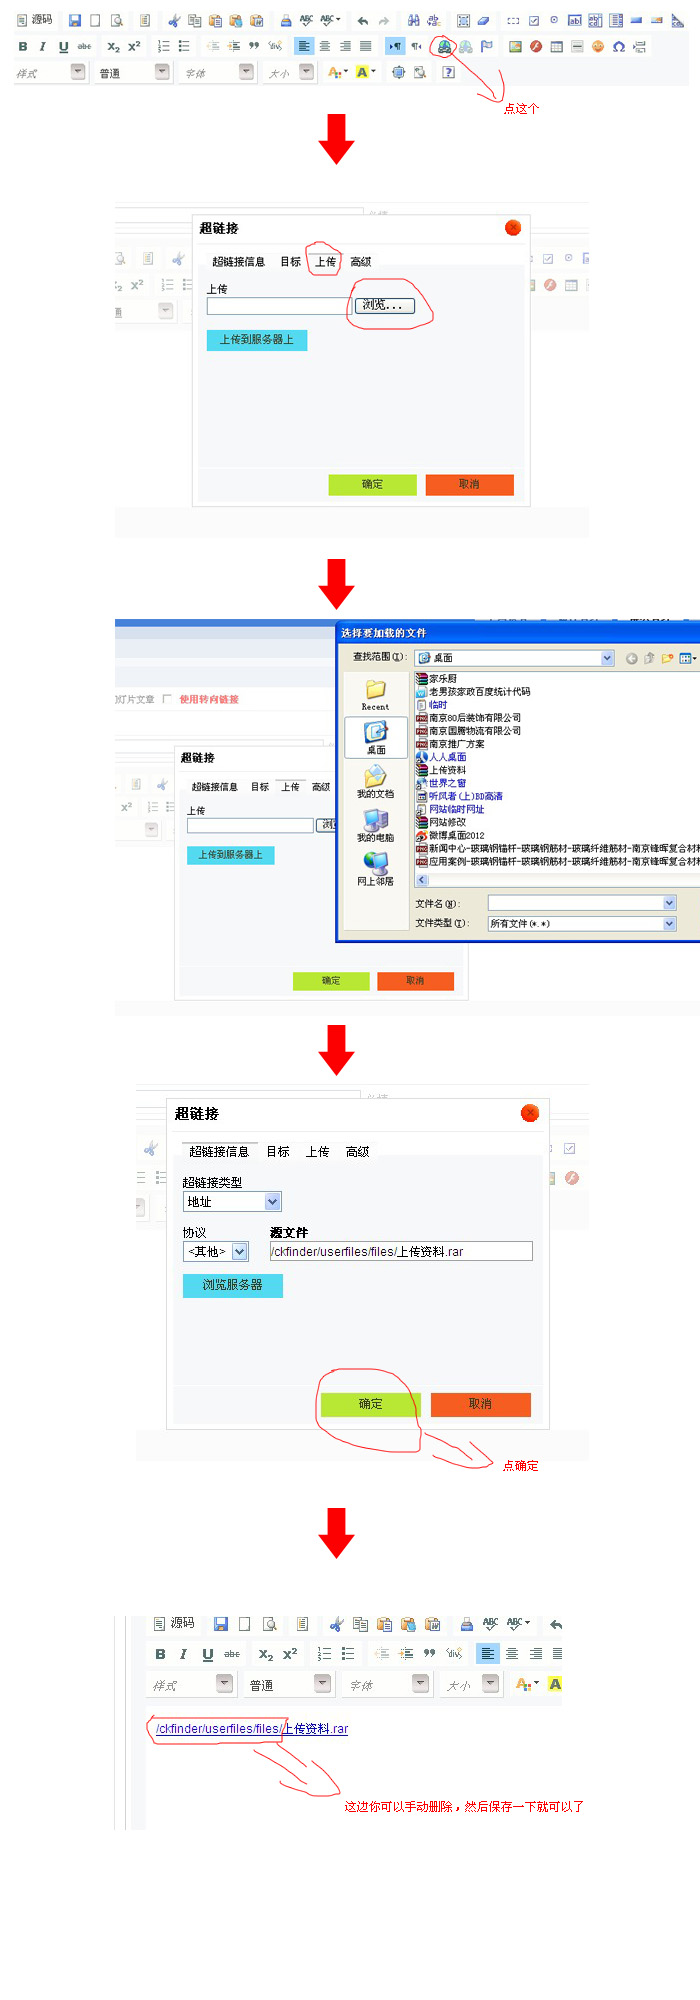The image size is (700, 2000).
Task: Click the maximize editor icon in top toolbar
Action: click(x=398, y=72)
